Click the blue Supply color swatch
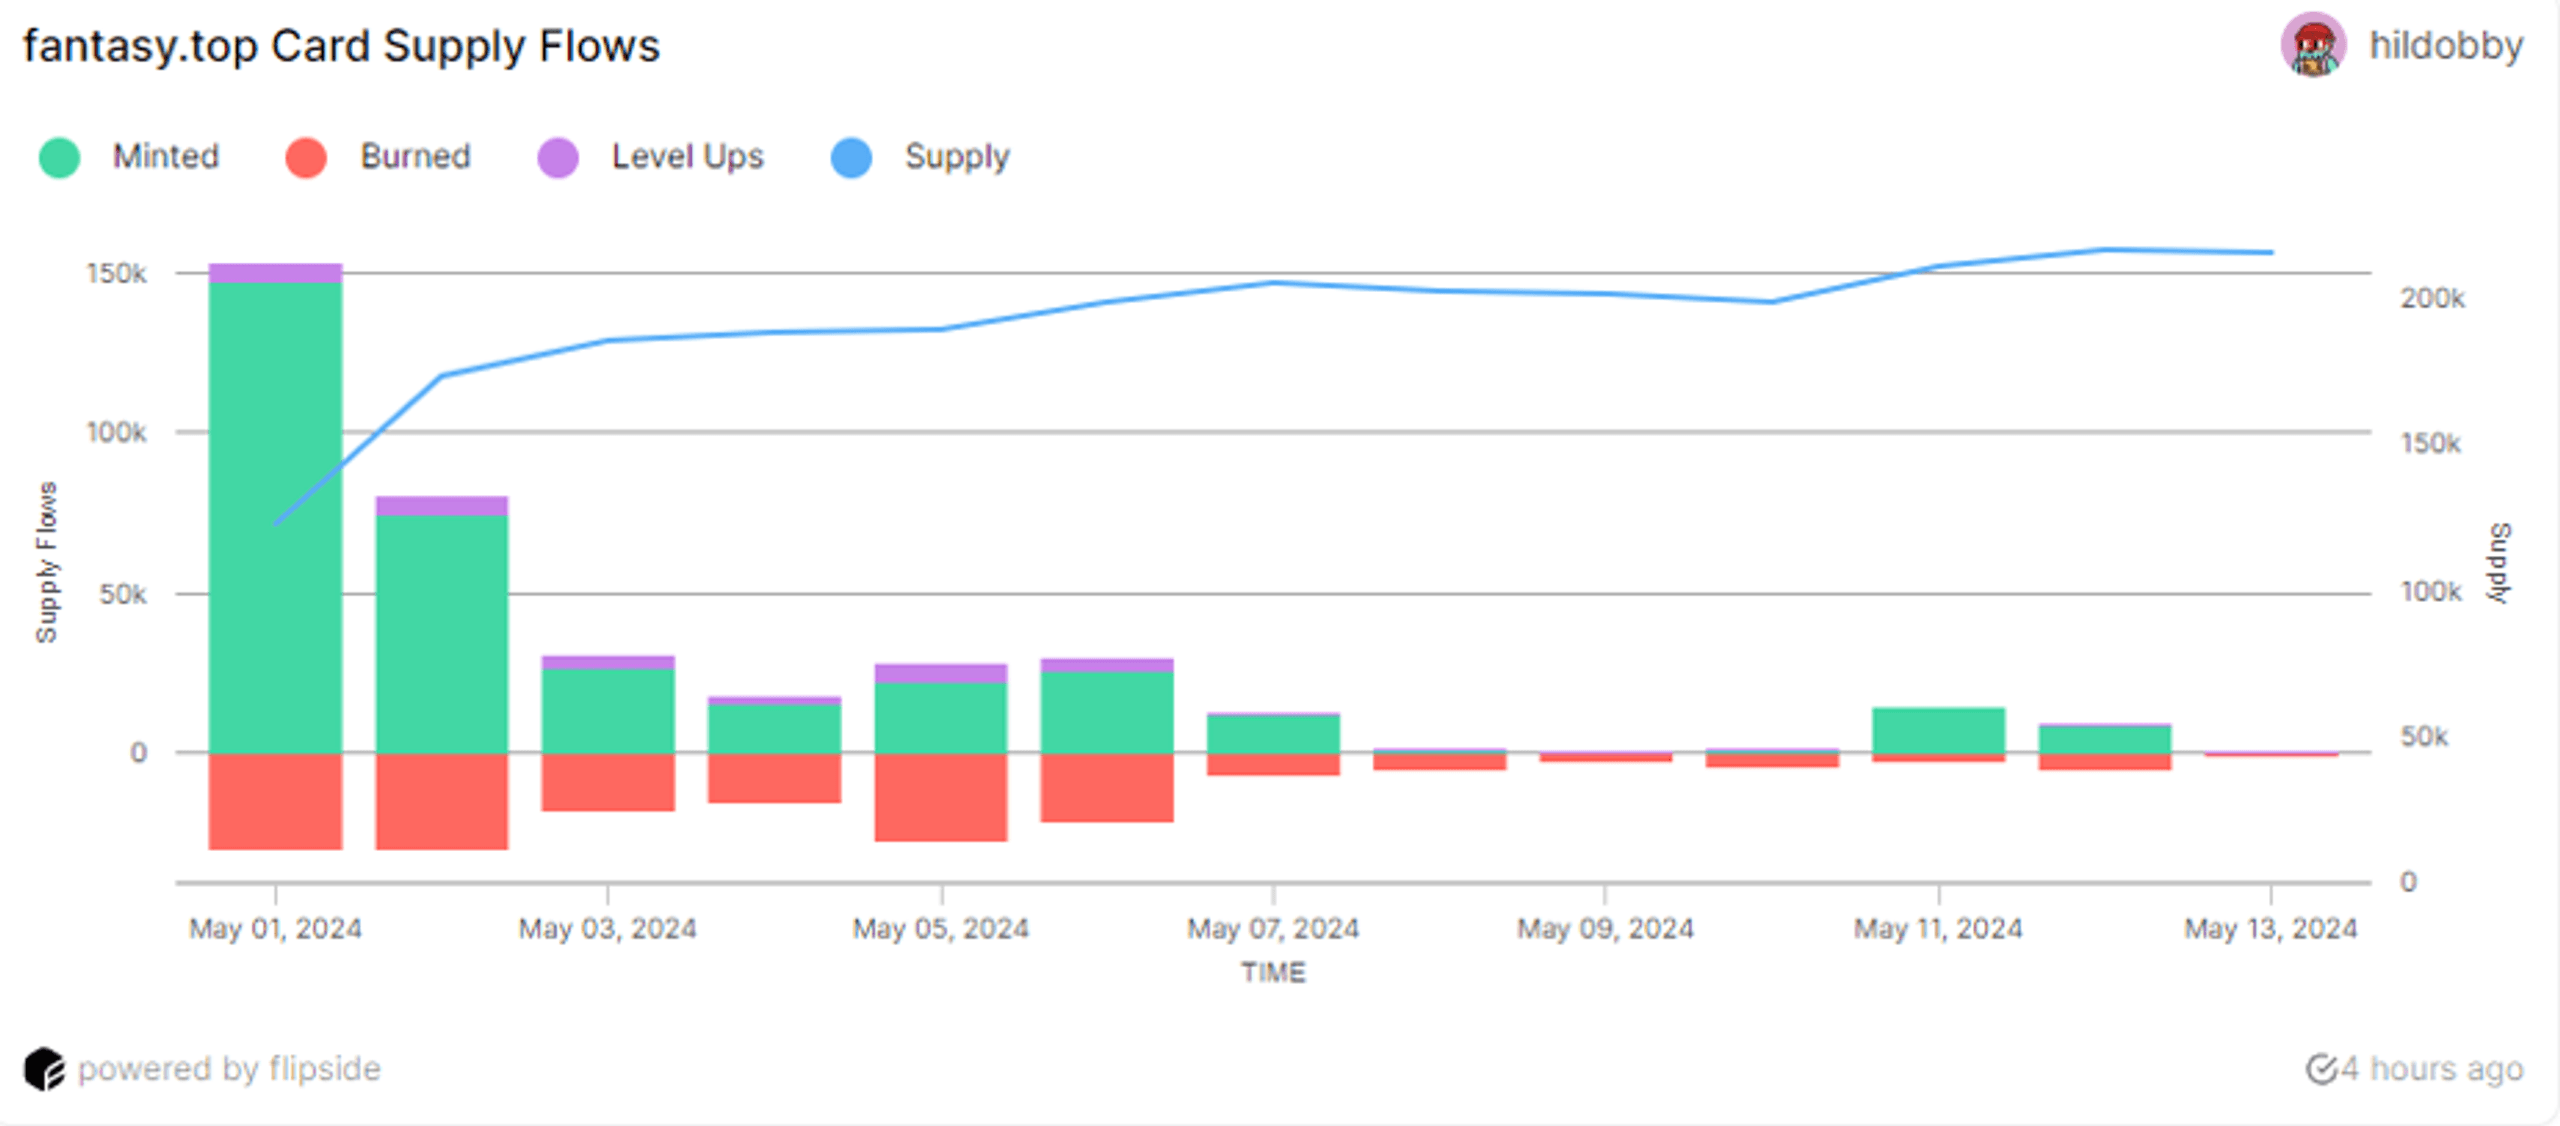 click(x=852, y=158)
